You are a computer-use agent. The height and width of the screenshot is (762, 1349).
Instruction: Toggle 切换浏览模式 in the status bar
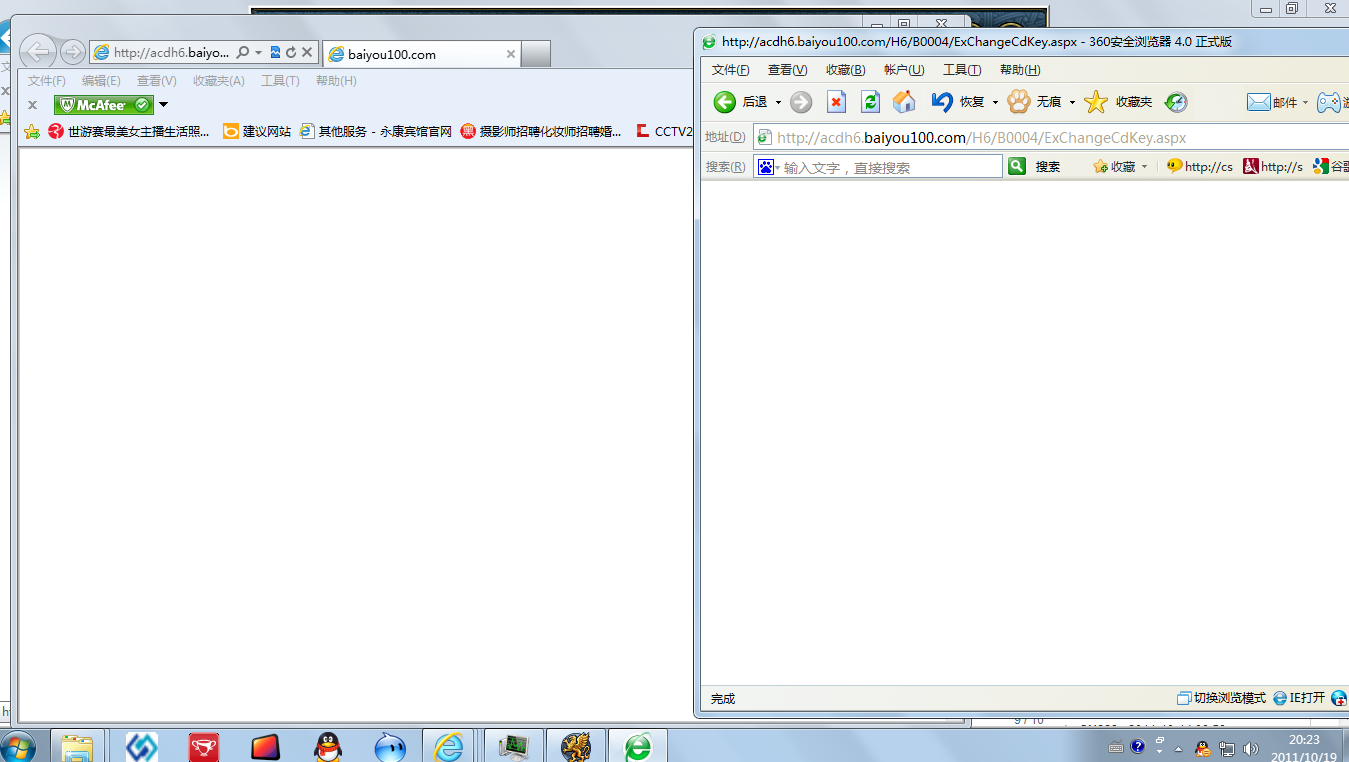point(1221,698)
